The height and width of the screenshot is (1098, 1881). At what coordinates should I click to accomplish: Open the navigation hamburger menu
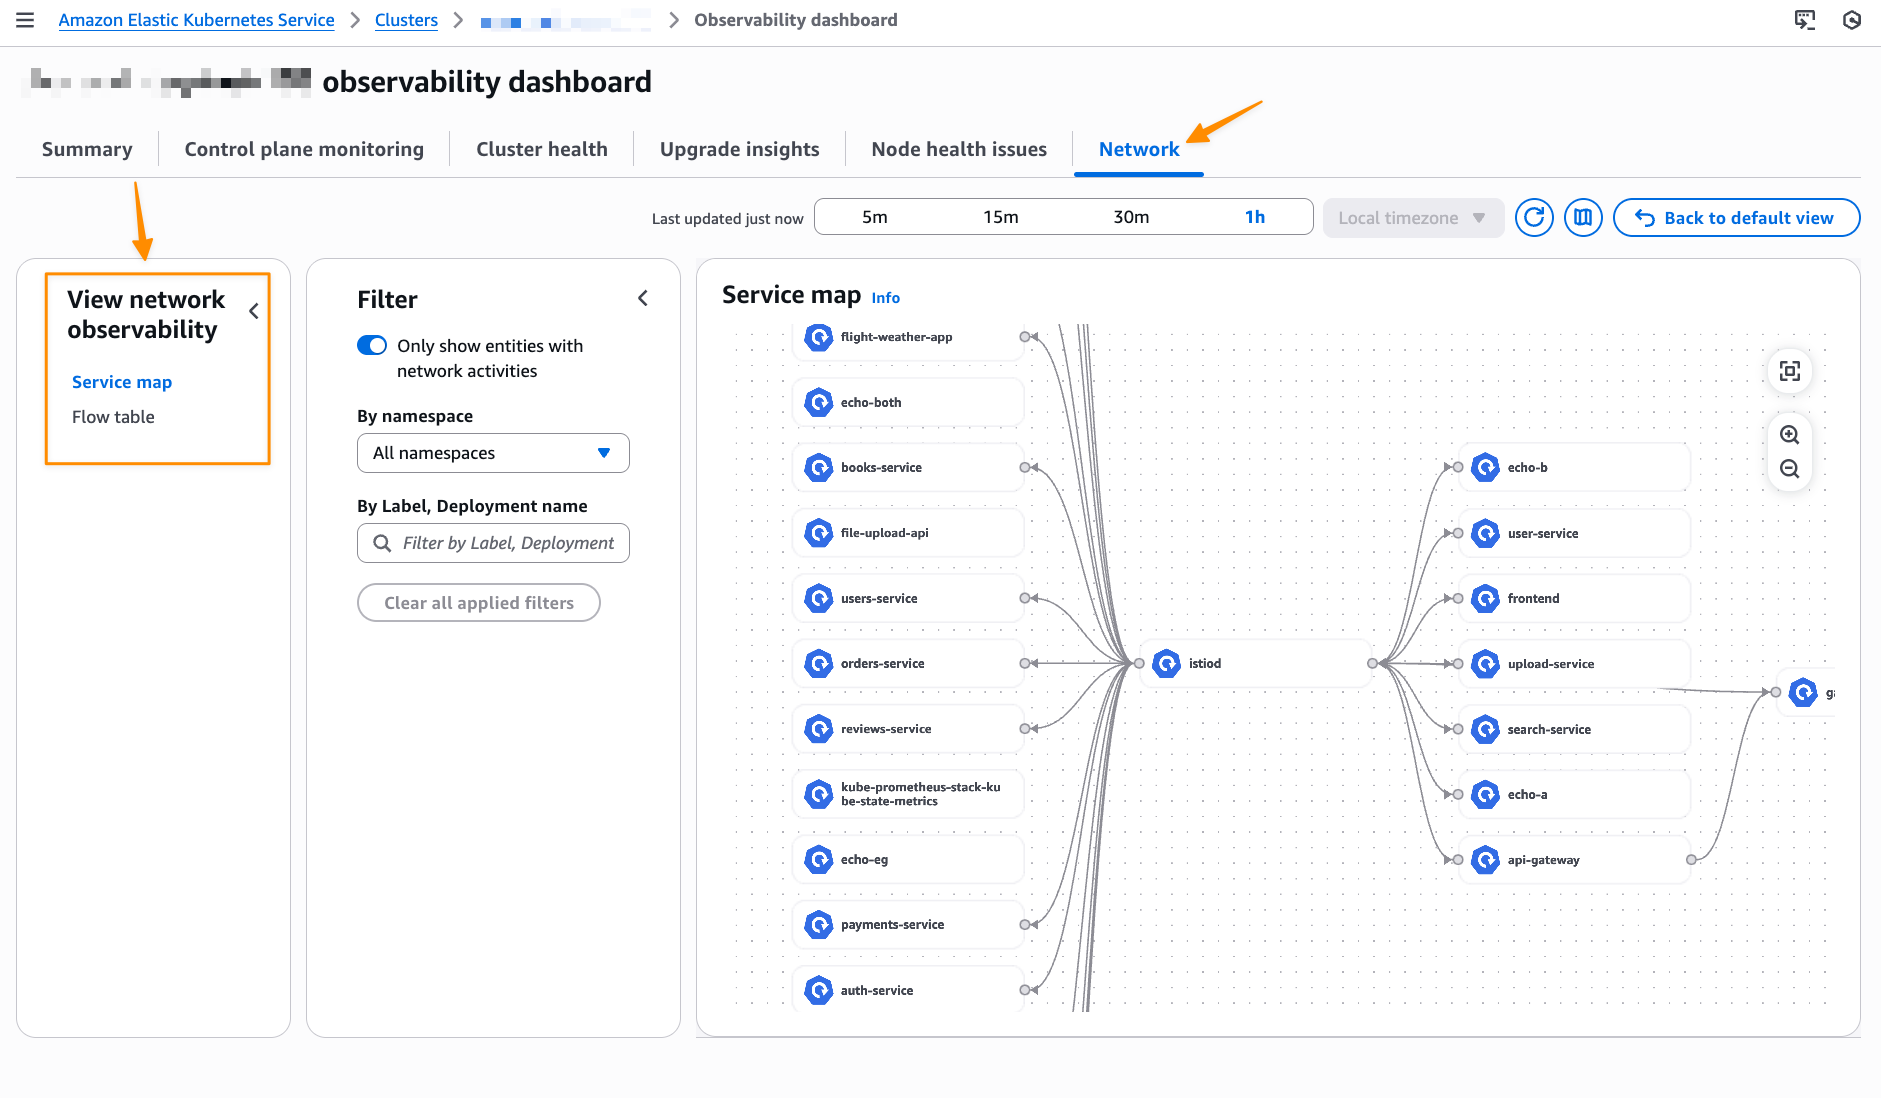pyautogui.click(x=25, y=19)
